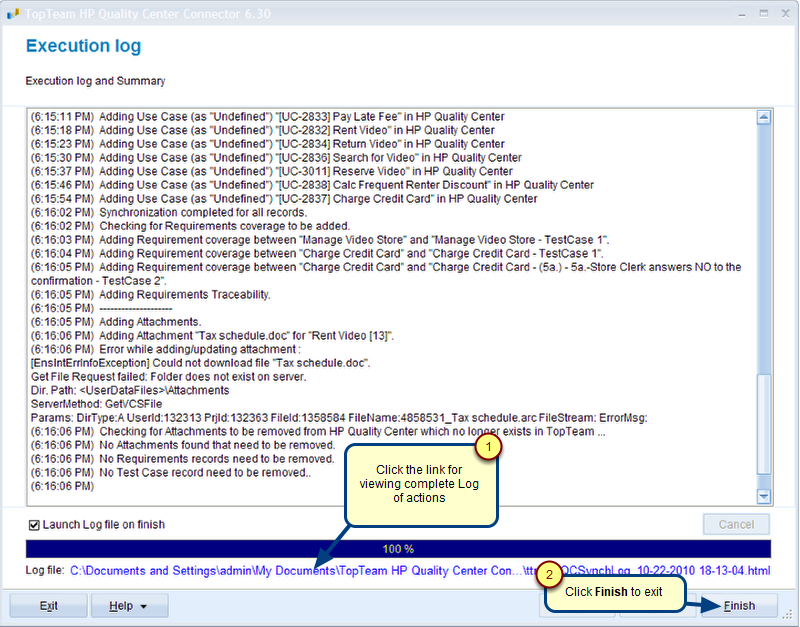Click the log scroll-down arrow
Viewport: 800px width, 627px height.
[764, 496]
